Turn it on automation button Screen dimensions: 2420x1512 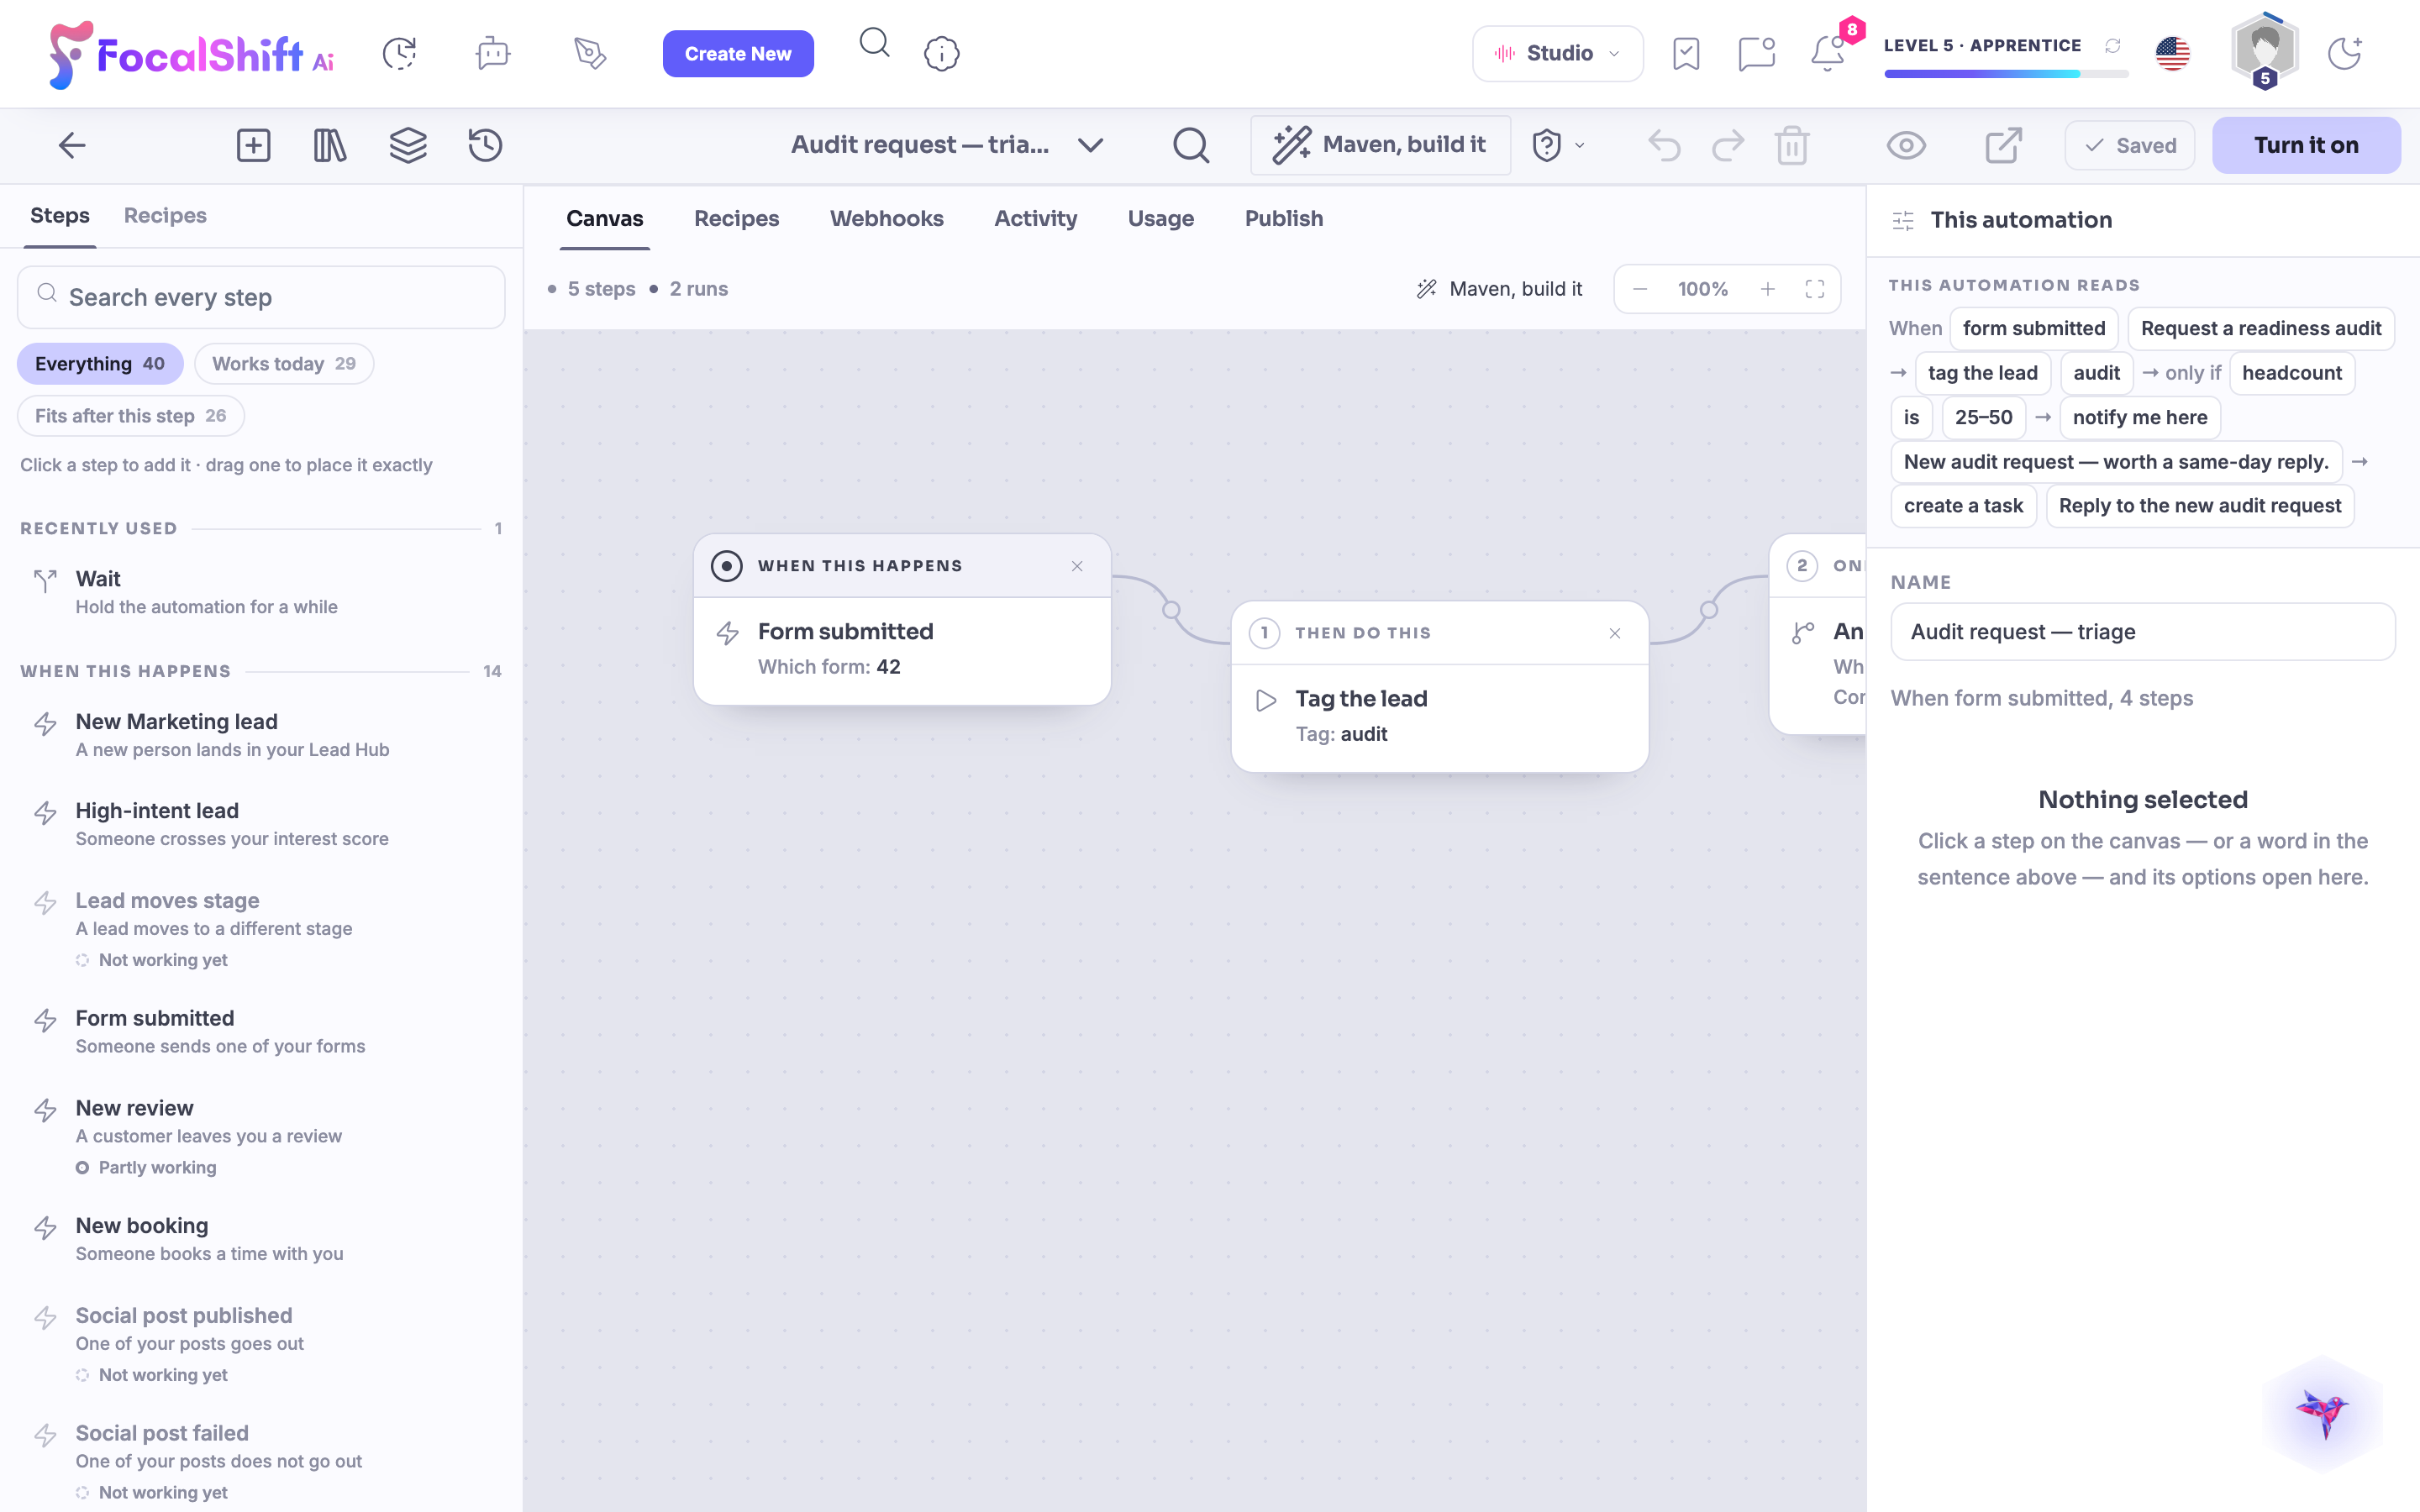[2306, 146]
